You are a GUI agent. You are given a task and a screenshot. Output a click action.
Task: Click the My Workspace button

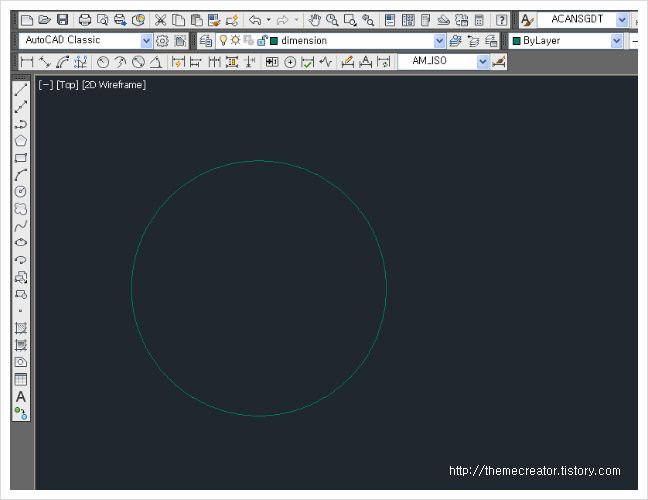pos(180,40)
